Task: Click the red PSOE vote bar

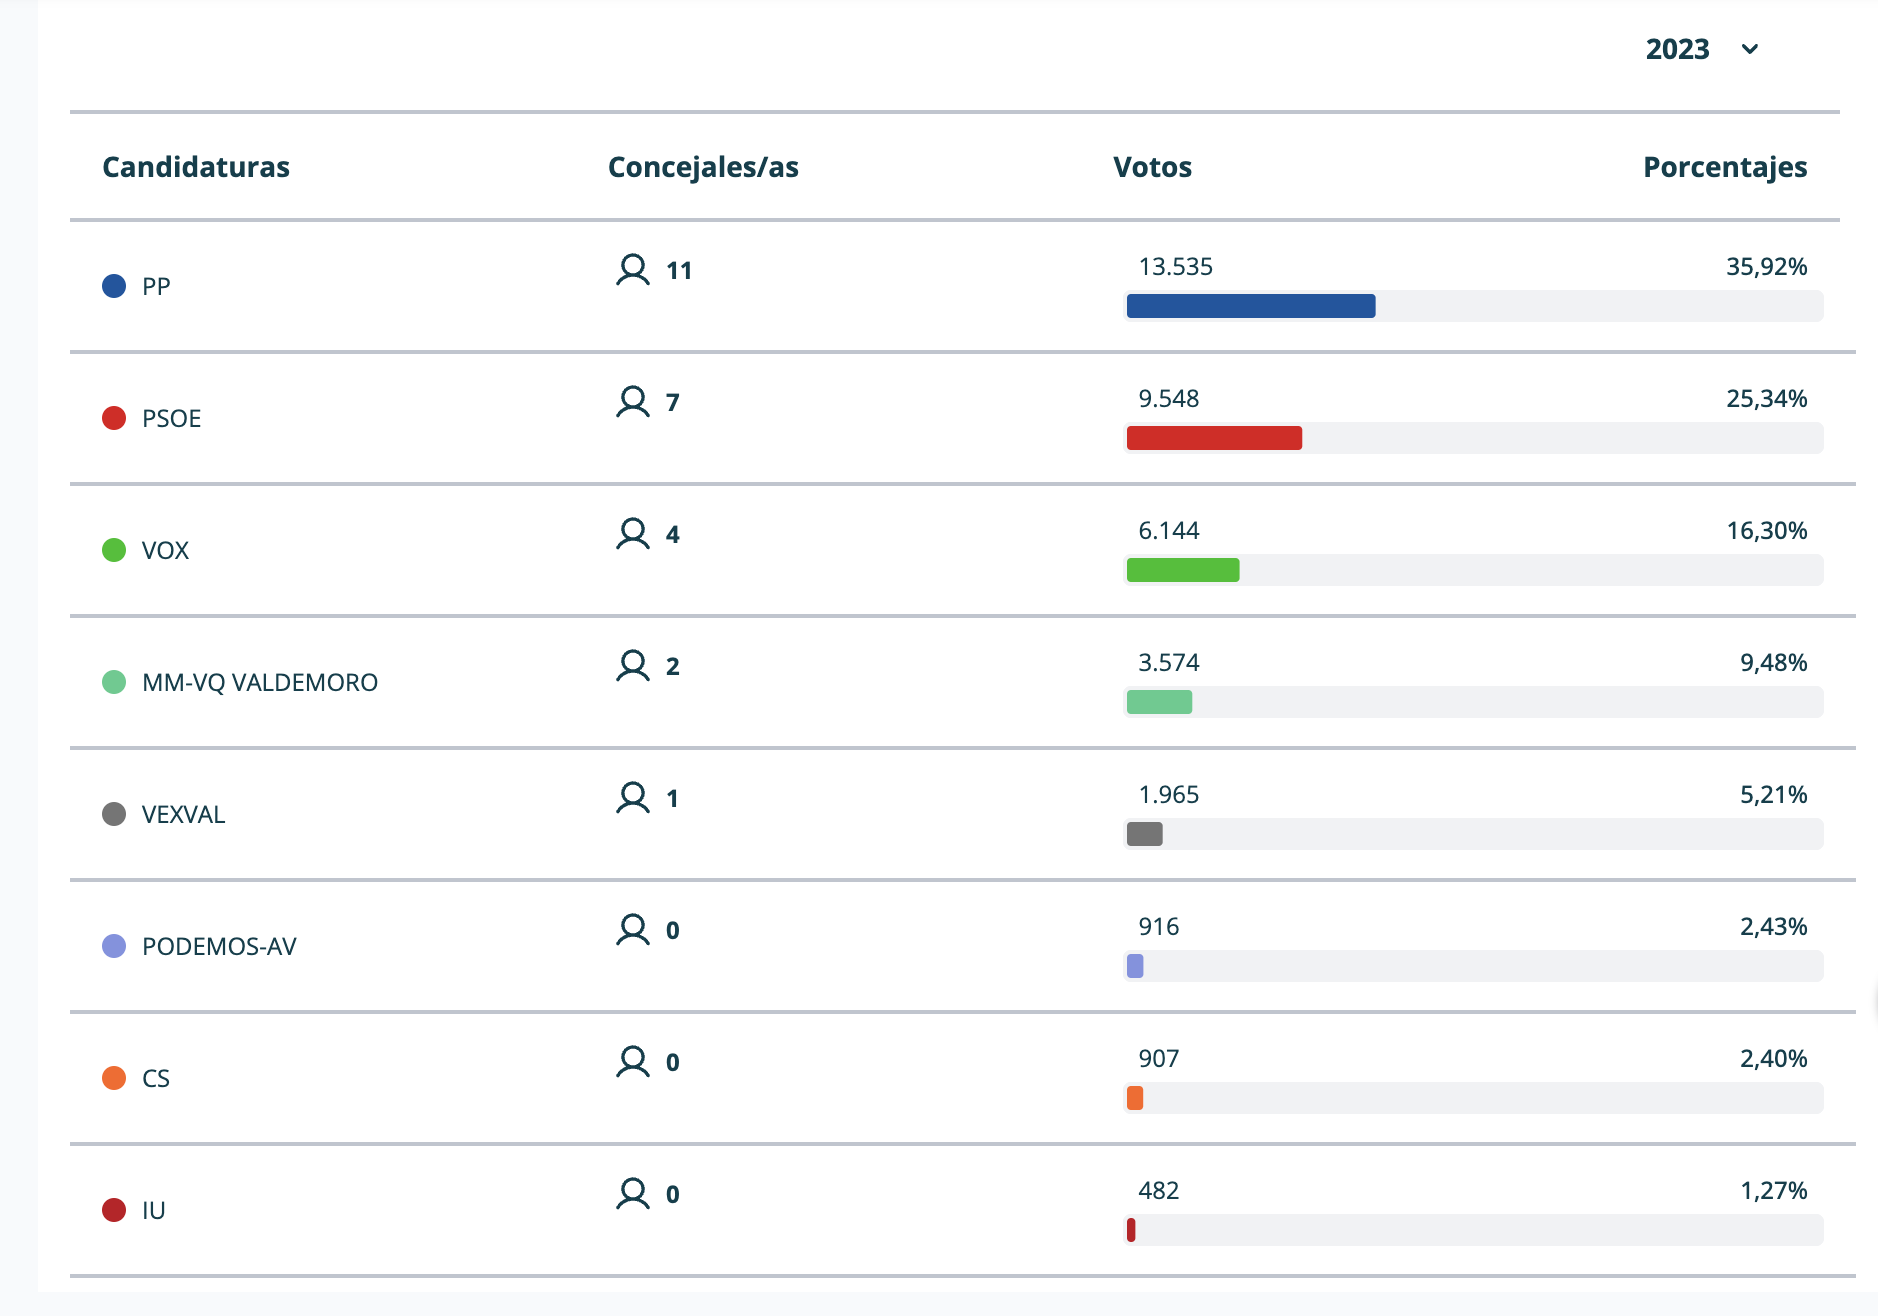Action: point(1214,438)
